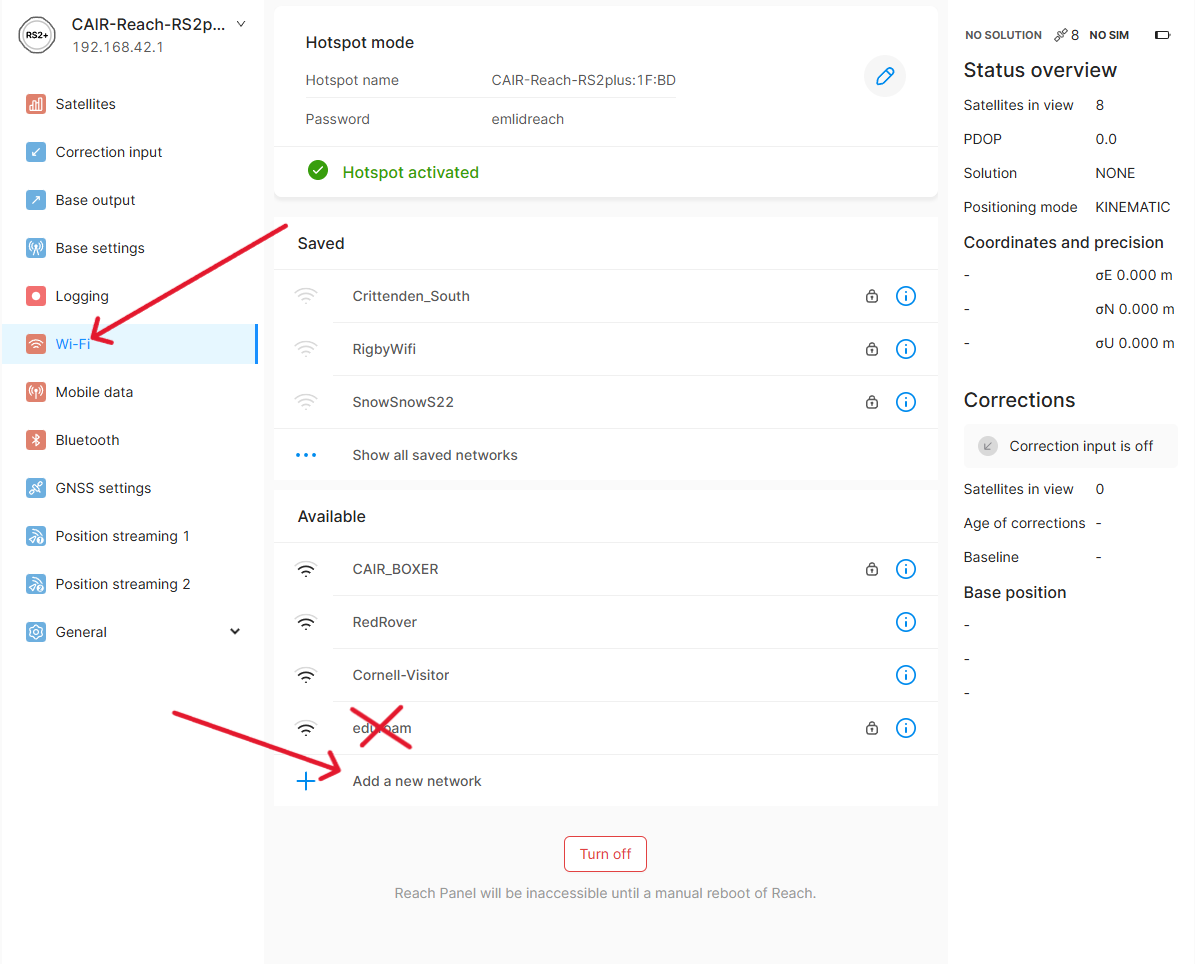Image resolution: width=1195 pixels, height=964 pixels.
Task: Click the GNSS settings satellite icon
Action: coord(36,488)
